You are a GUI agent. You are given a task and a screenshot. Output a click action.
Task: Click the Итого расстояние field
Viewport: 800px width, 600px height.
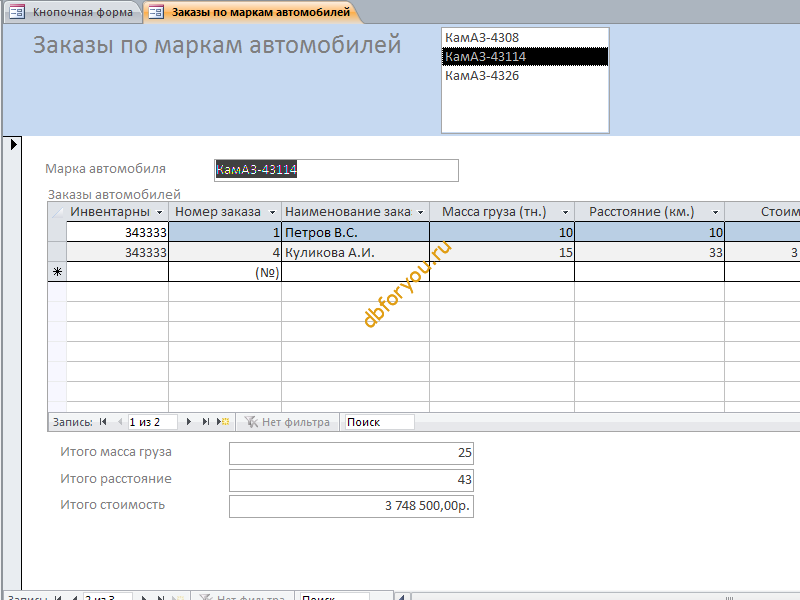point(351,480)
